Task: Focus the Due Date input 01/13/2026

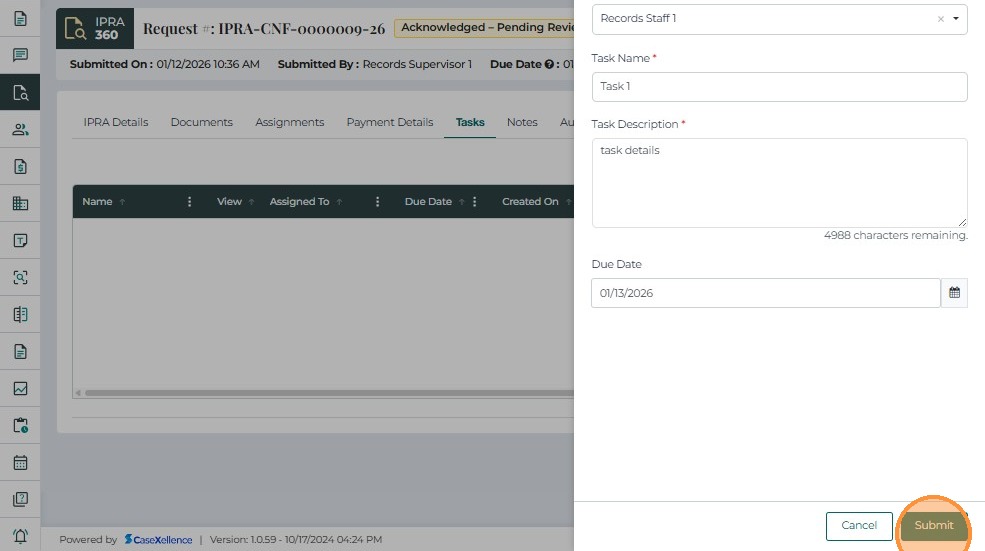Action: point(766,293)
